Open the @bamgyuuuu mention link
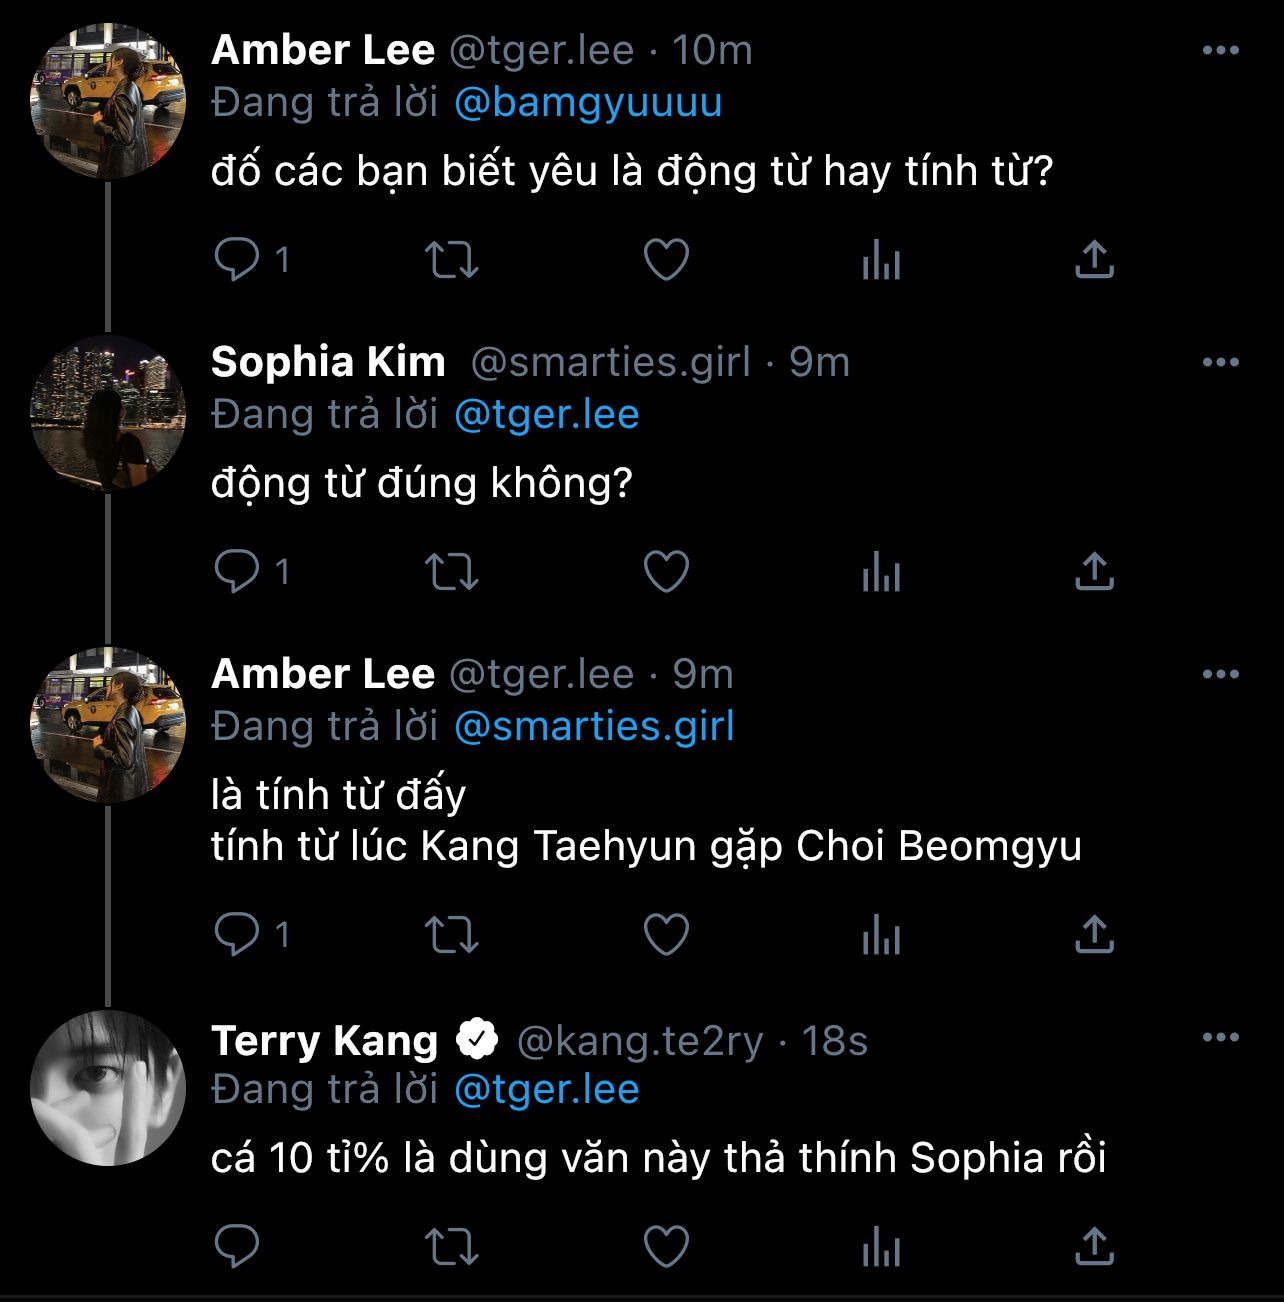 (588, 103)
